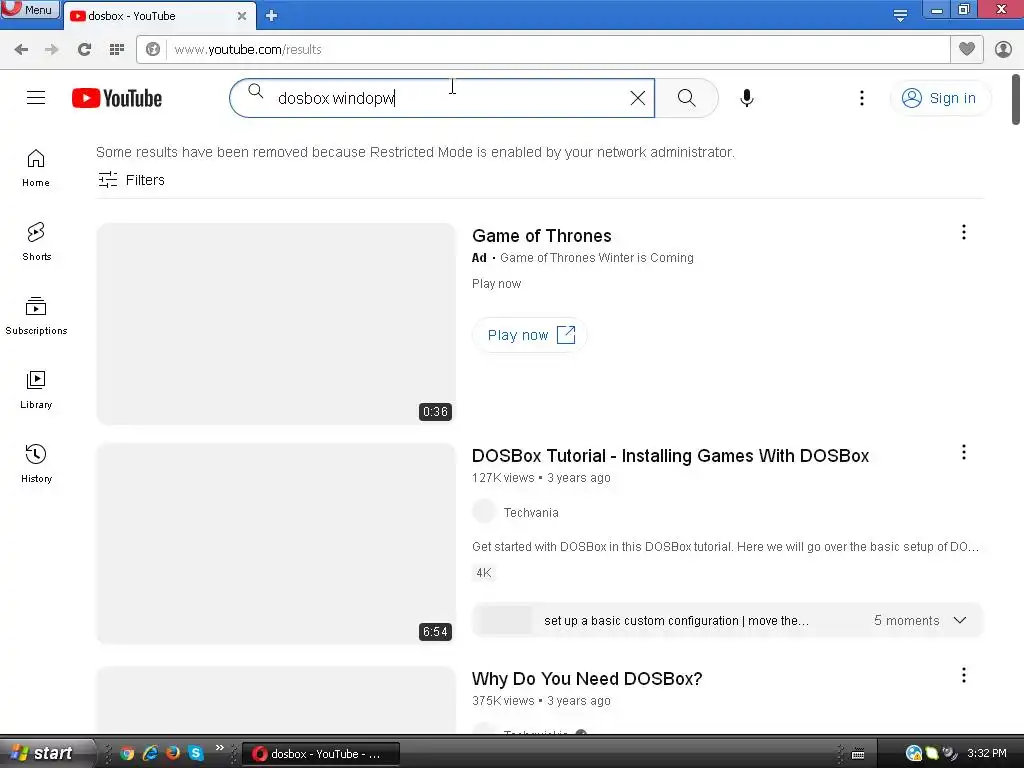Close the dosbox - YouTube tab
1024x768 pixels.
(x=242, y=16)
